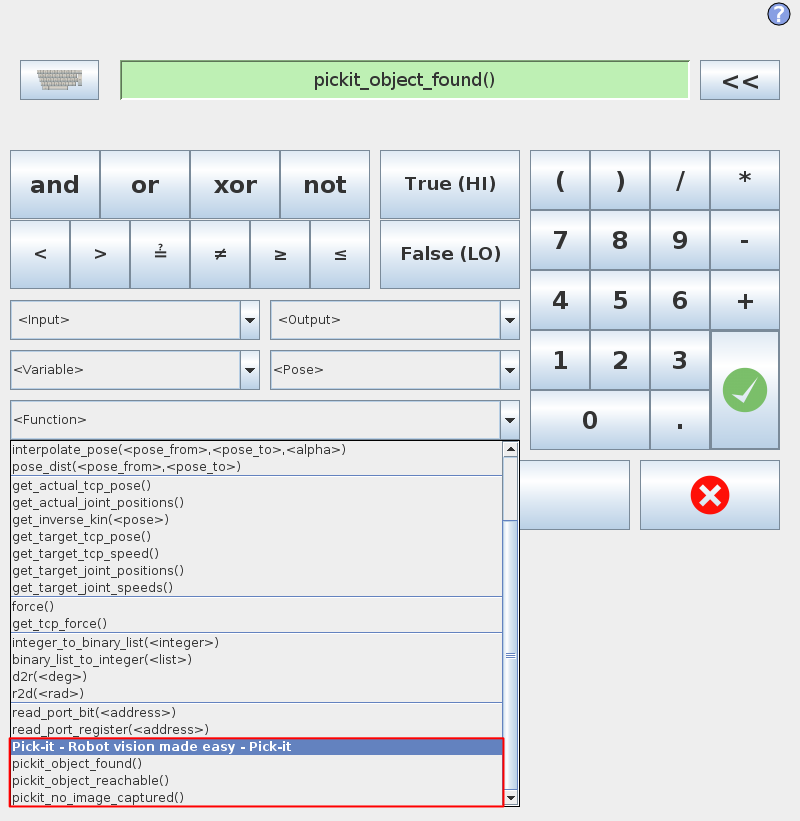
Task: Select pickit_no_image_captured() function
Action: [x=257, y=797]
